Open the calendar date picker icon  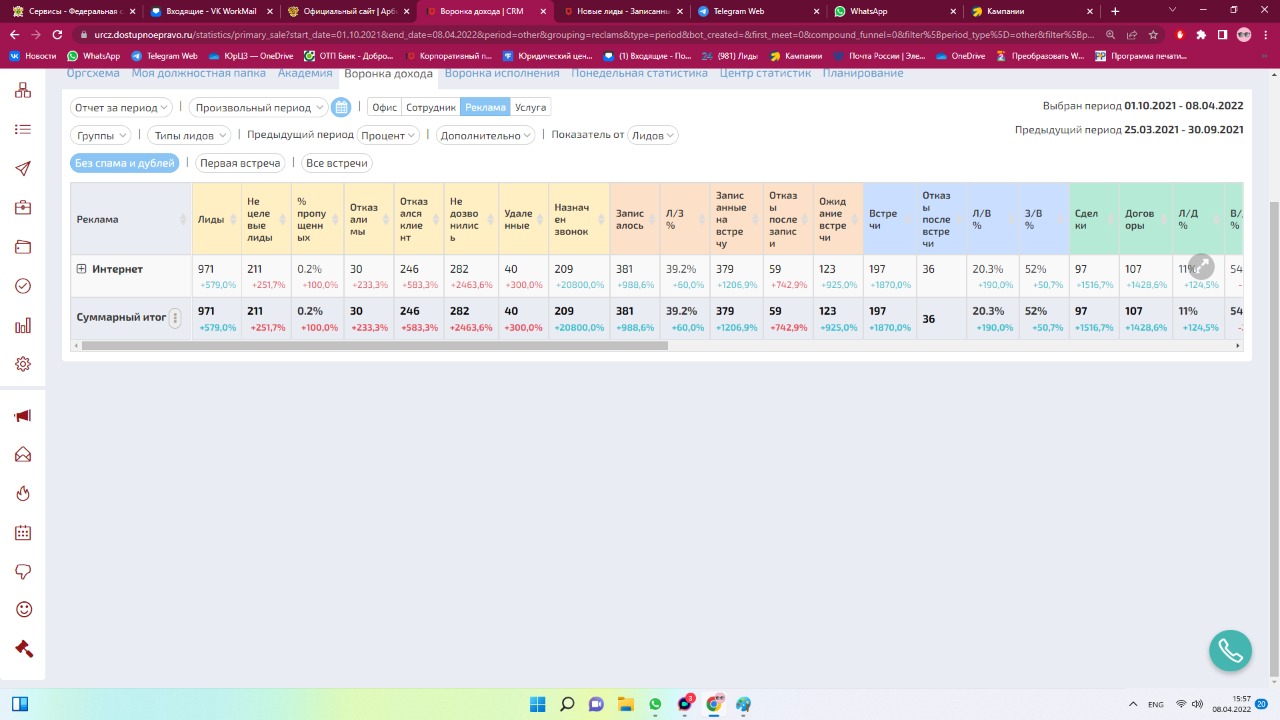click(341, 107)
